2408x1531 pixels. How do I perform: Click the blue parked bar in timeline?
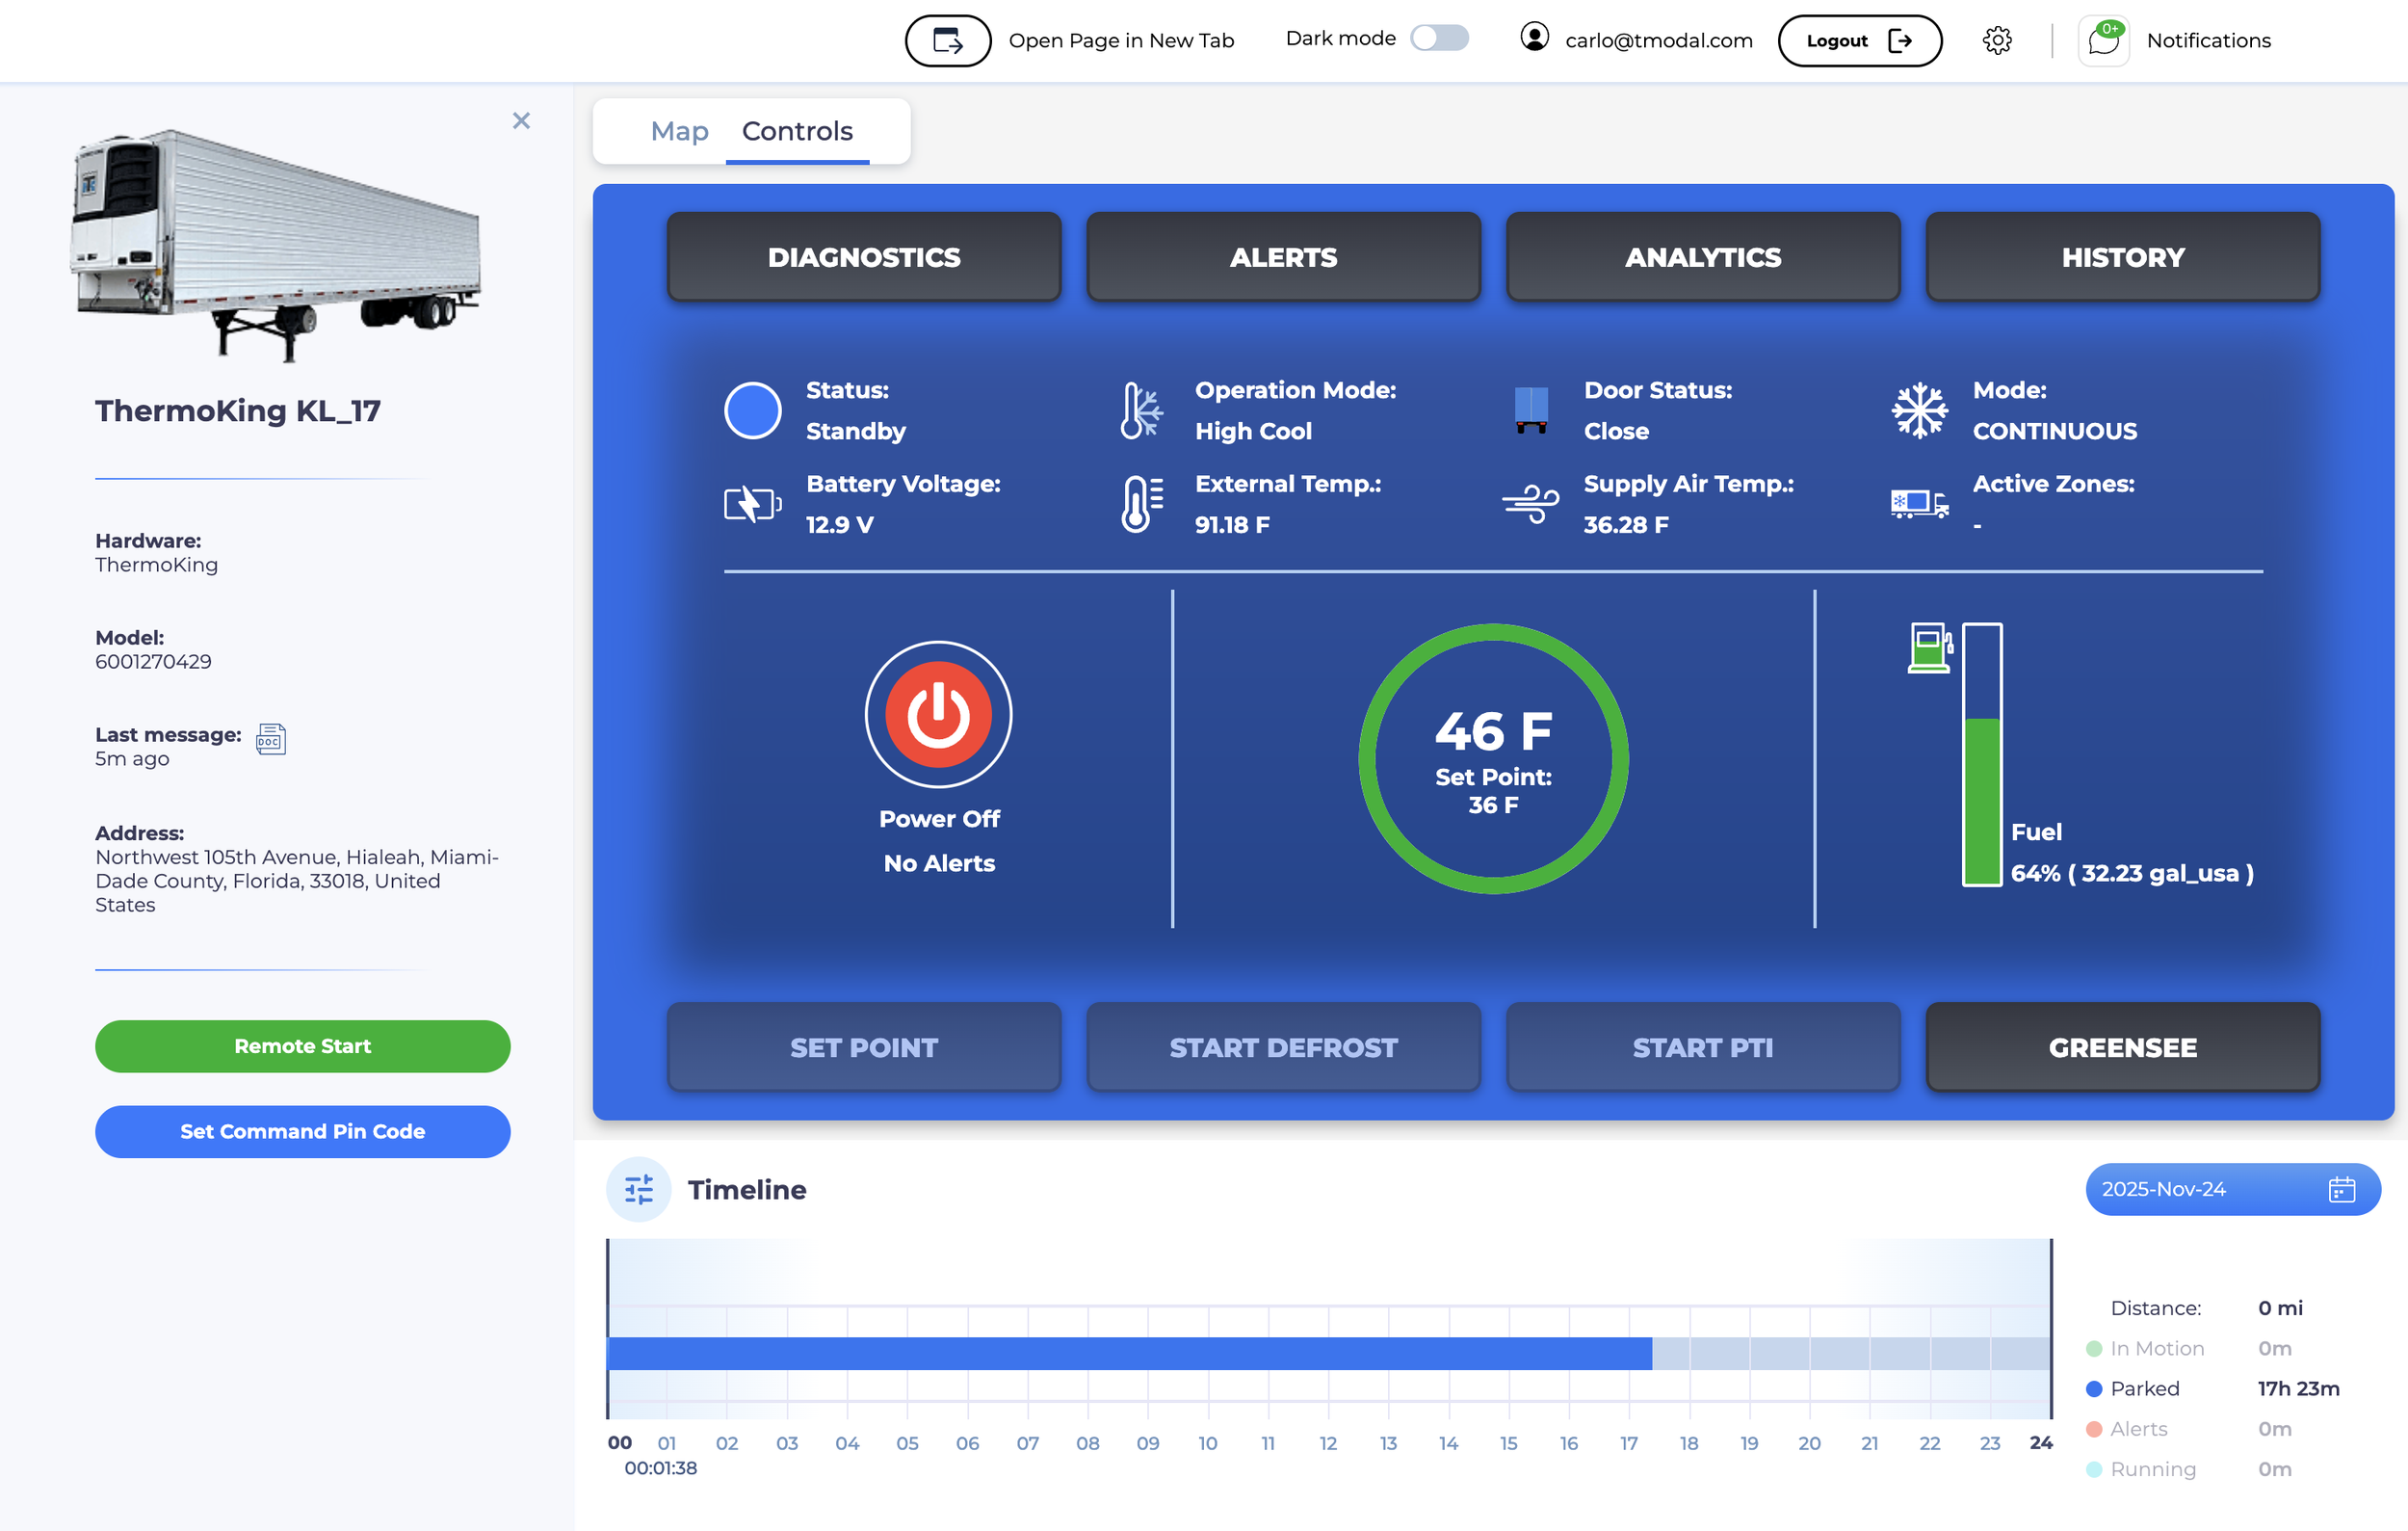tap(1128, 1353)
